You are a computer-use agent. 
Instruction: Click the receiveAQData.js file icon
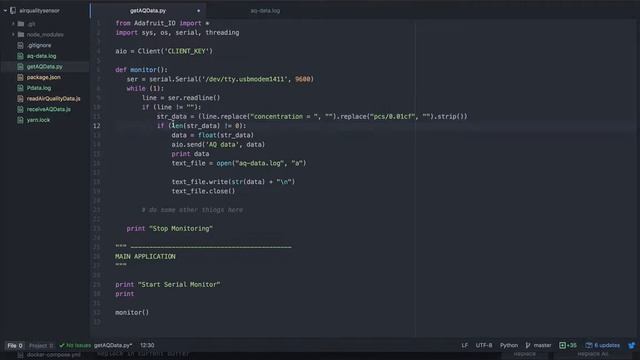20,109
